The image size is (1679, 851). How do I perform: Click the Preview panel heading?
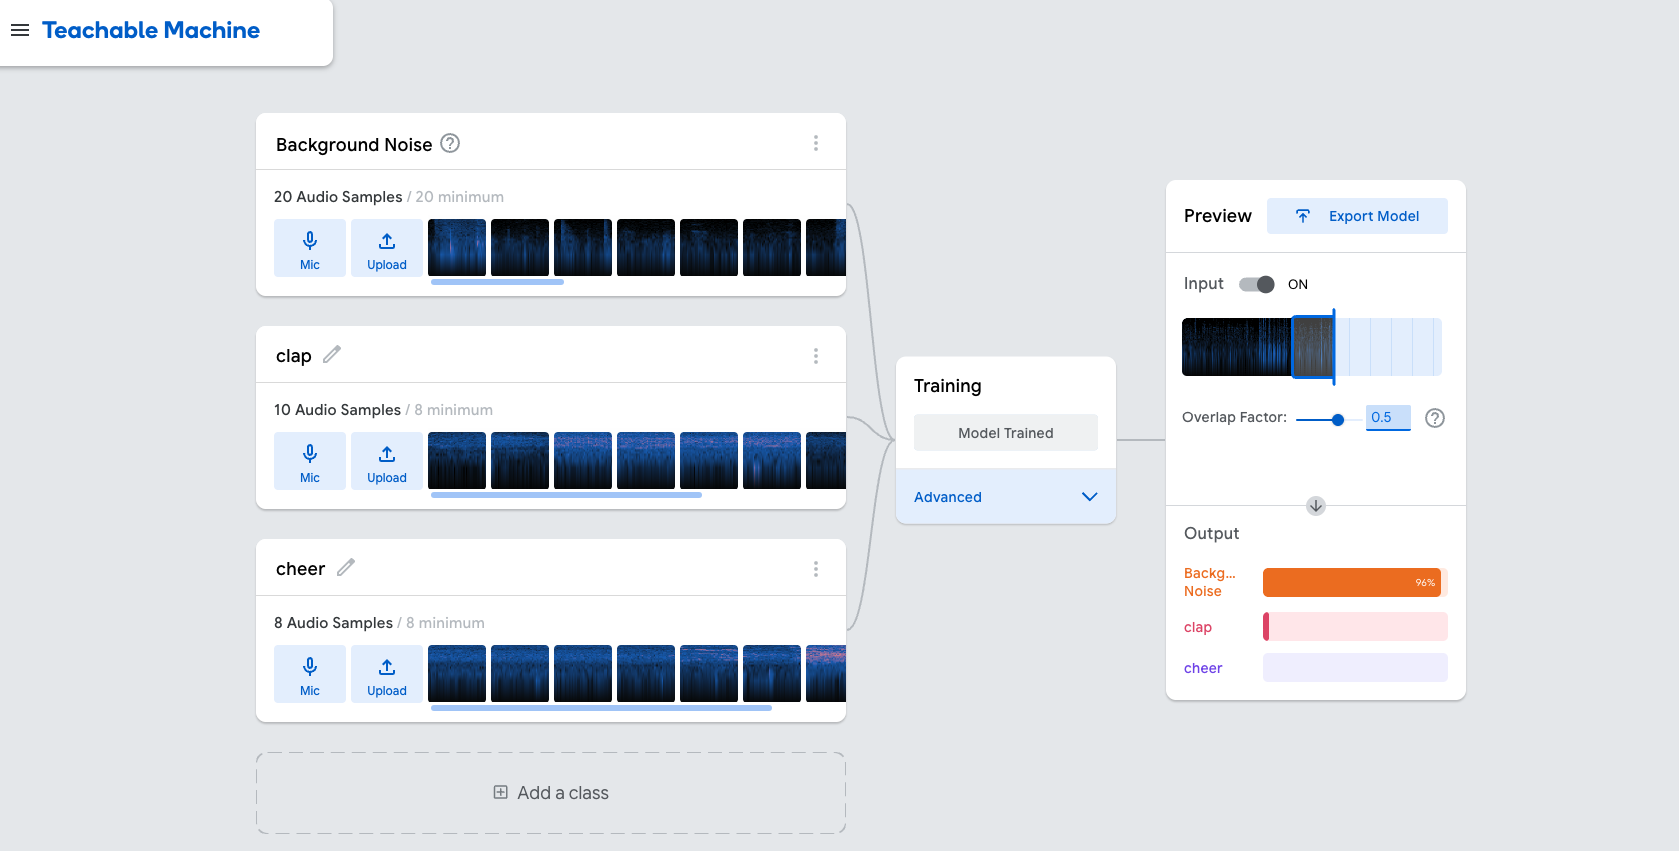click(x=1218, y=216)
